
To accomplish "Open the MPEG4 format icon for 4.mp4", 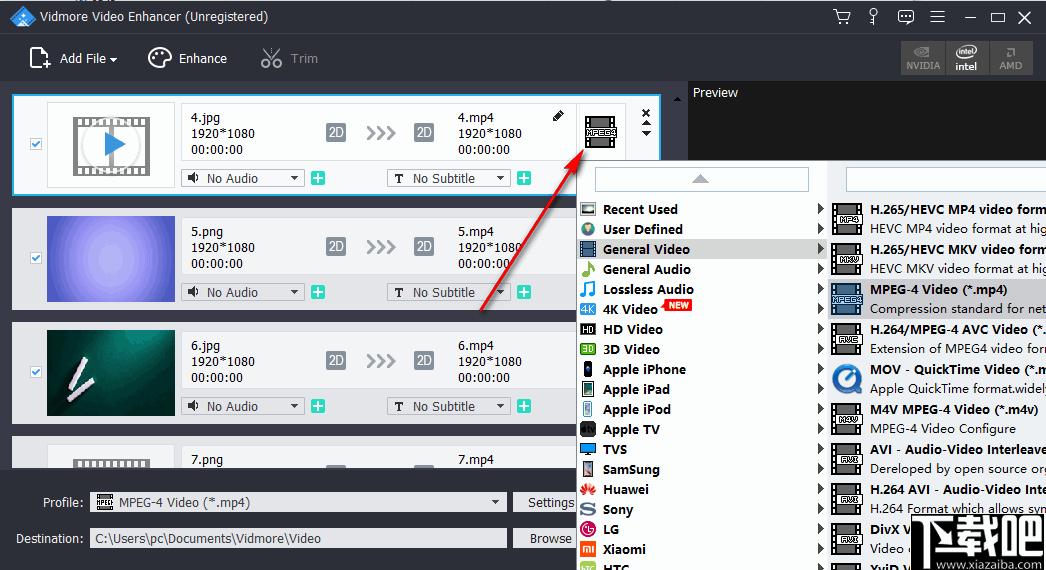I will [x=600, y=131].
